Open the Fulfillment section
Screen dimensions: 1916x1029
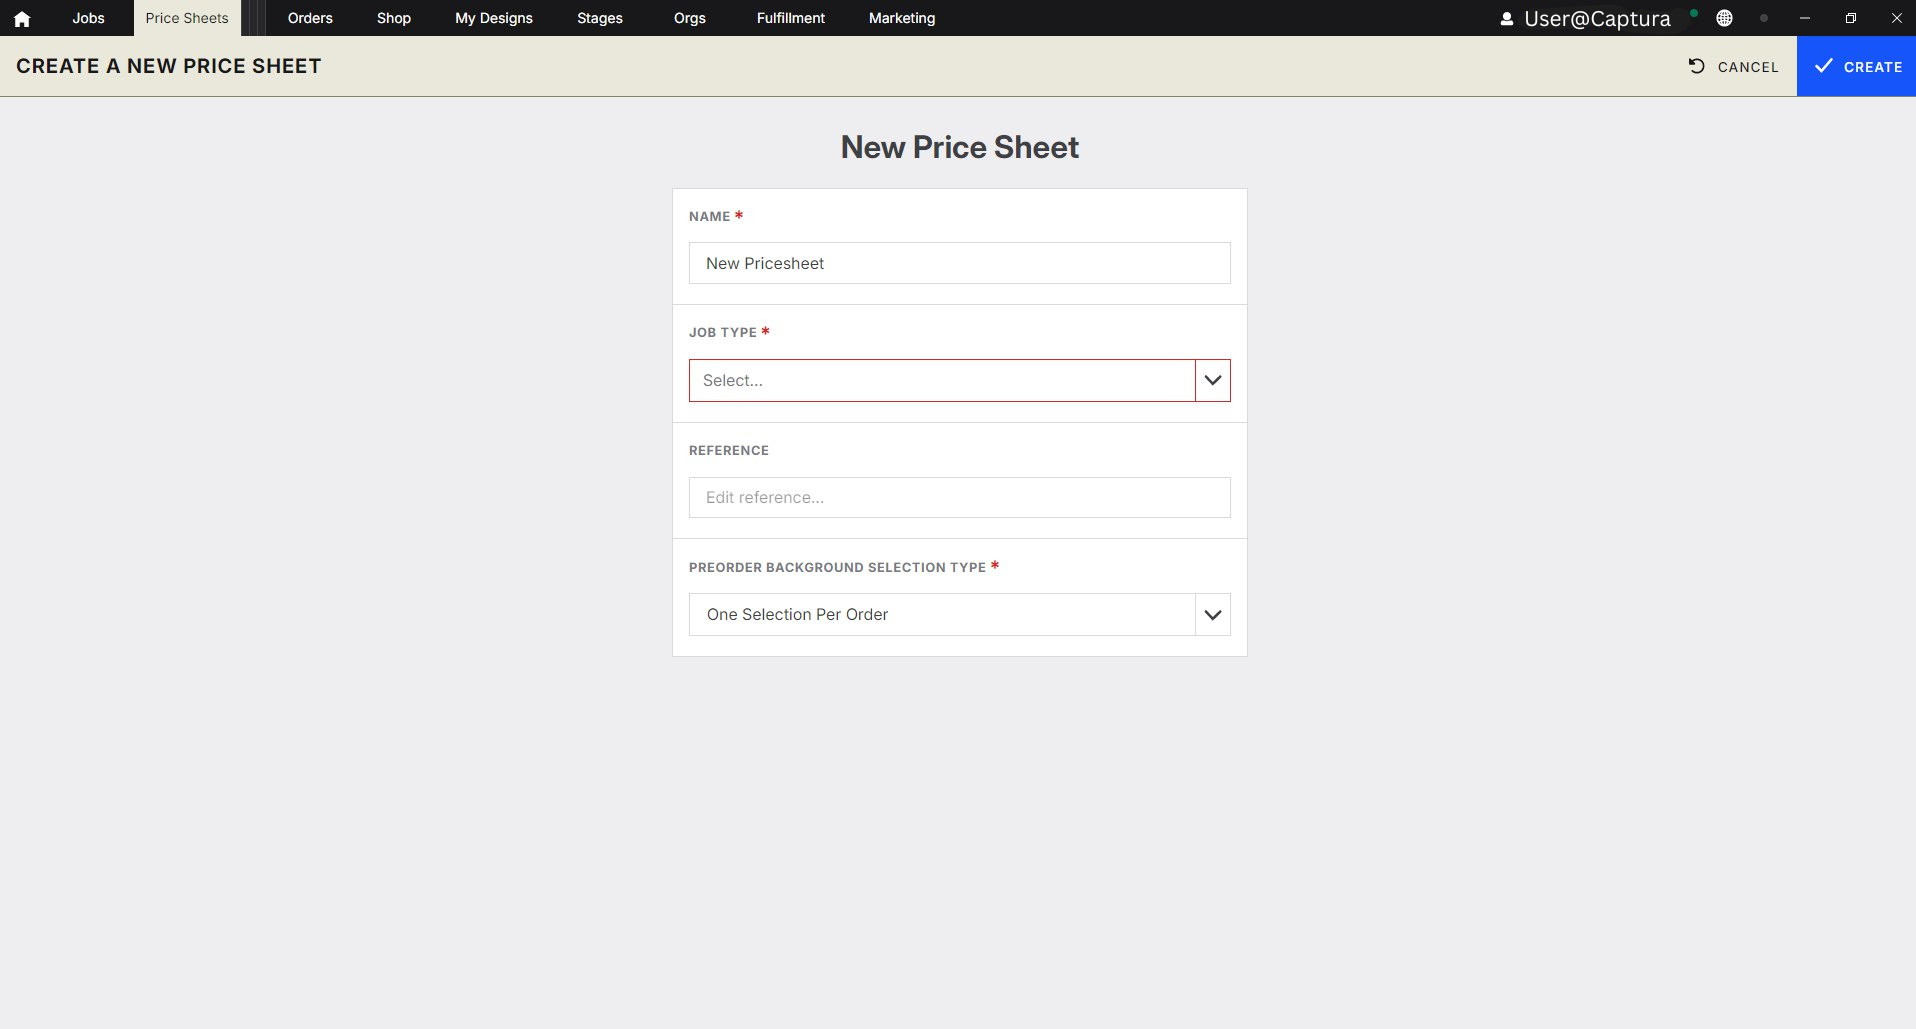tap(791, 18)
